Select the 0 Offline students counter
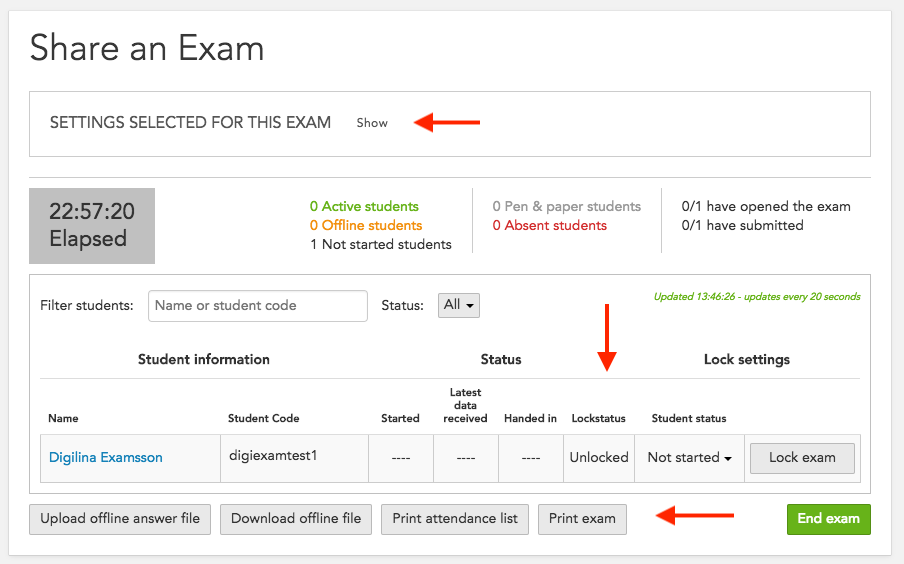Viewport: 904px width, 564px height. click(366, 225)
